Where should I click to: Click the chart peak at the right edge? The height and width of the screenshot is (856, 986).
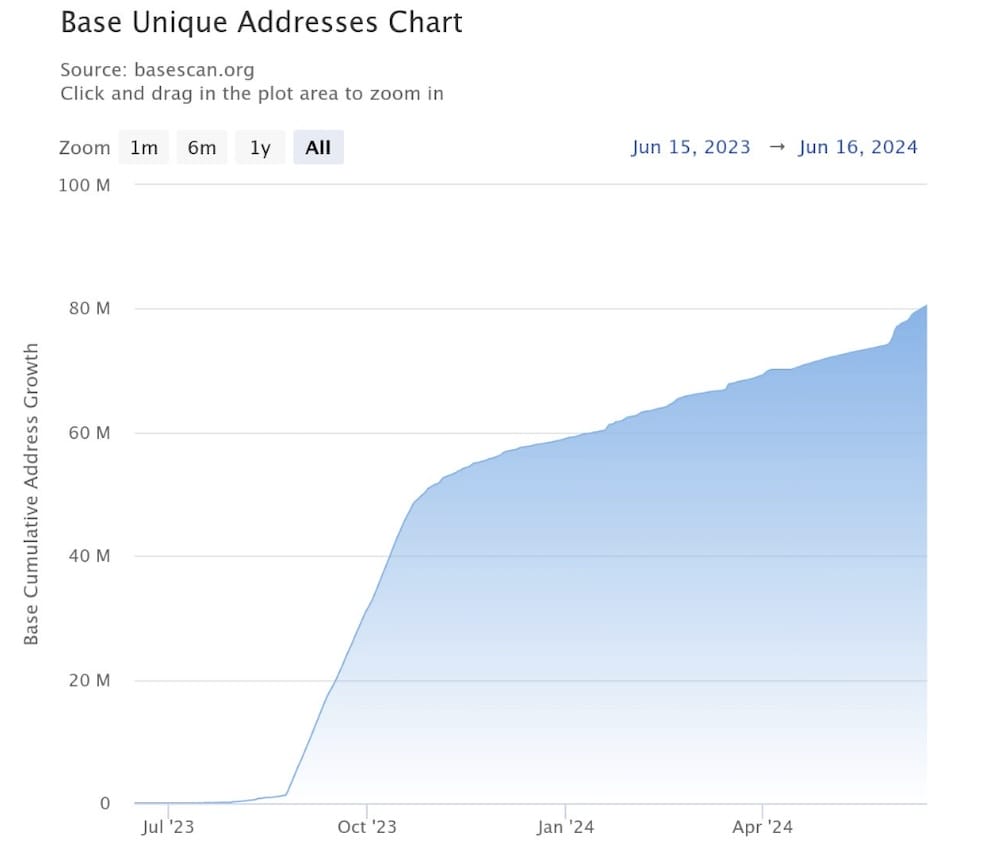coord(926,306)
